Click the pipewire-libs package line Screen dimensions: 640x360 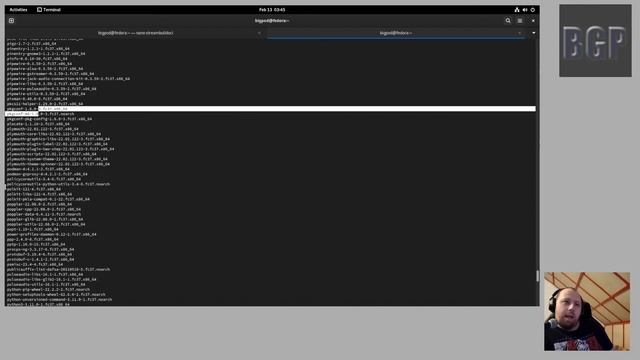coord(45,84)
